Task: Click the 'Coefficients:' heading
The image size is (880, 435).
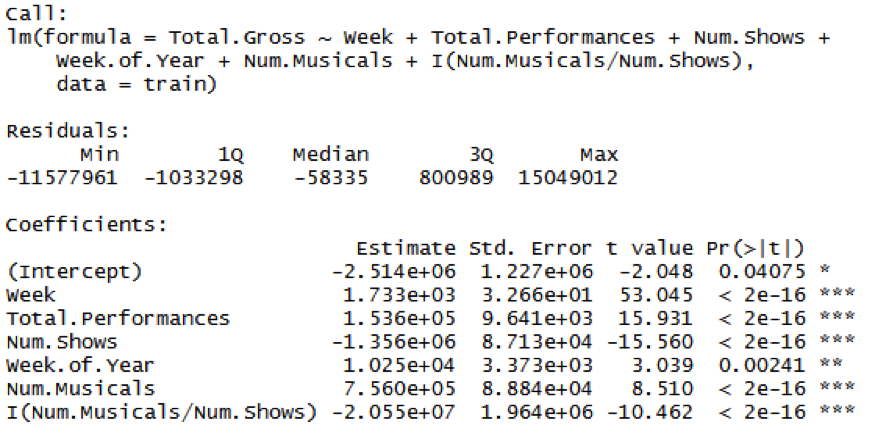Action: [x=86, y=225]
